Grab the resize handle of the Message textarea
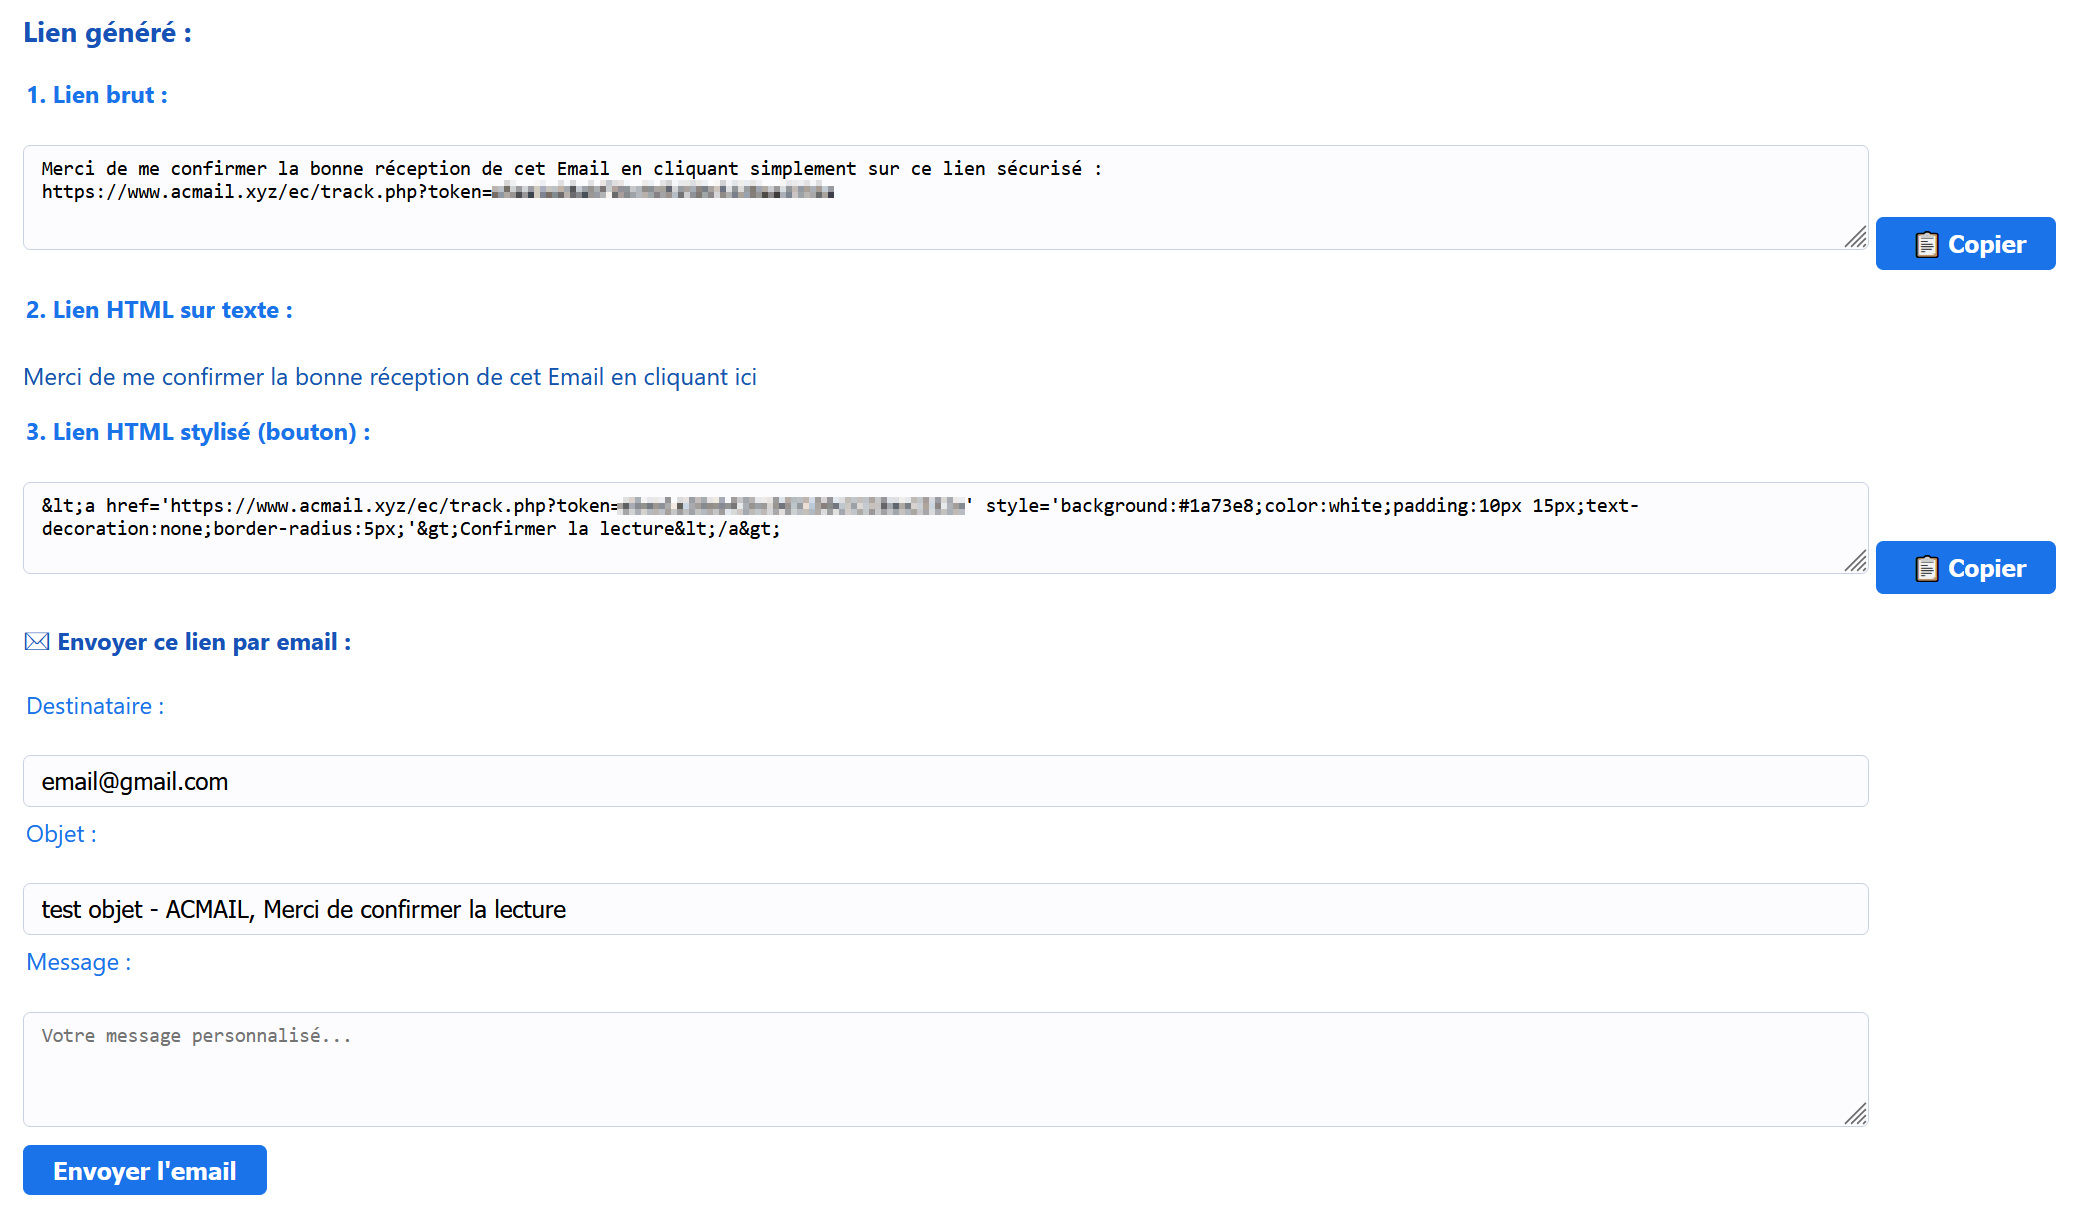Image resolution: width=2099 pixels, height=1211 pixels. tap(1856, 1114)
